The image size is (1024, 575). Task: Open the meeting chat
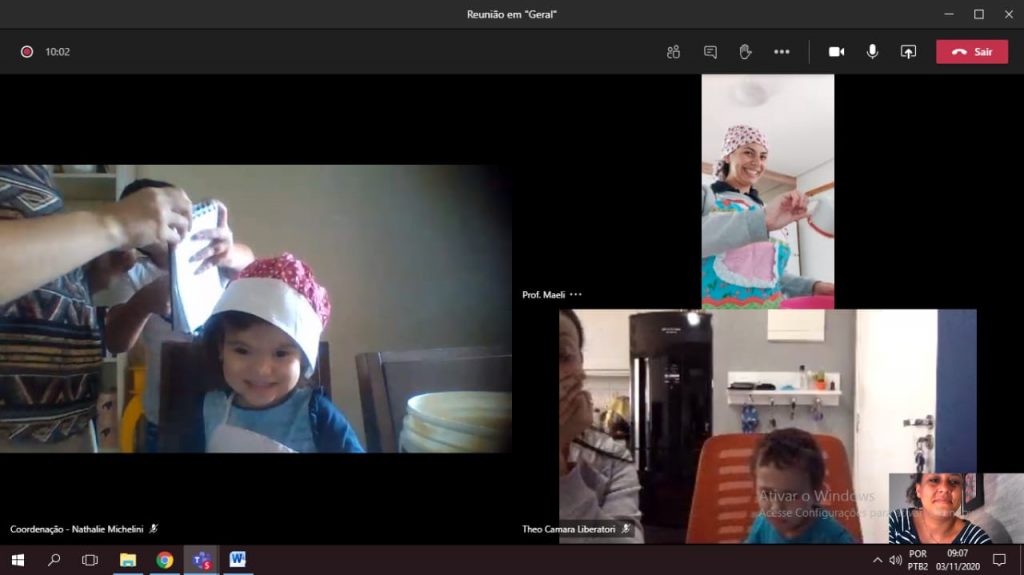710,52
